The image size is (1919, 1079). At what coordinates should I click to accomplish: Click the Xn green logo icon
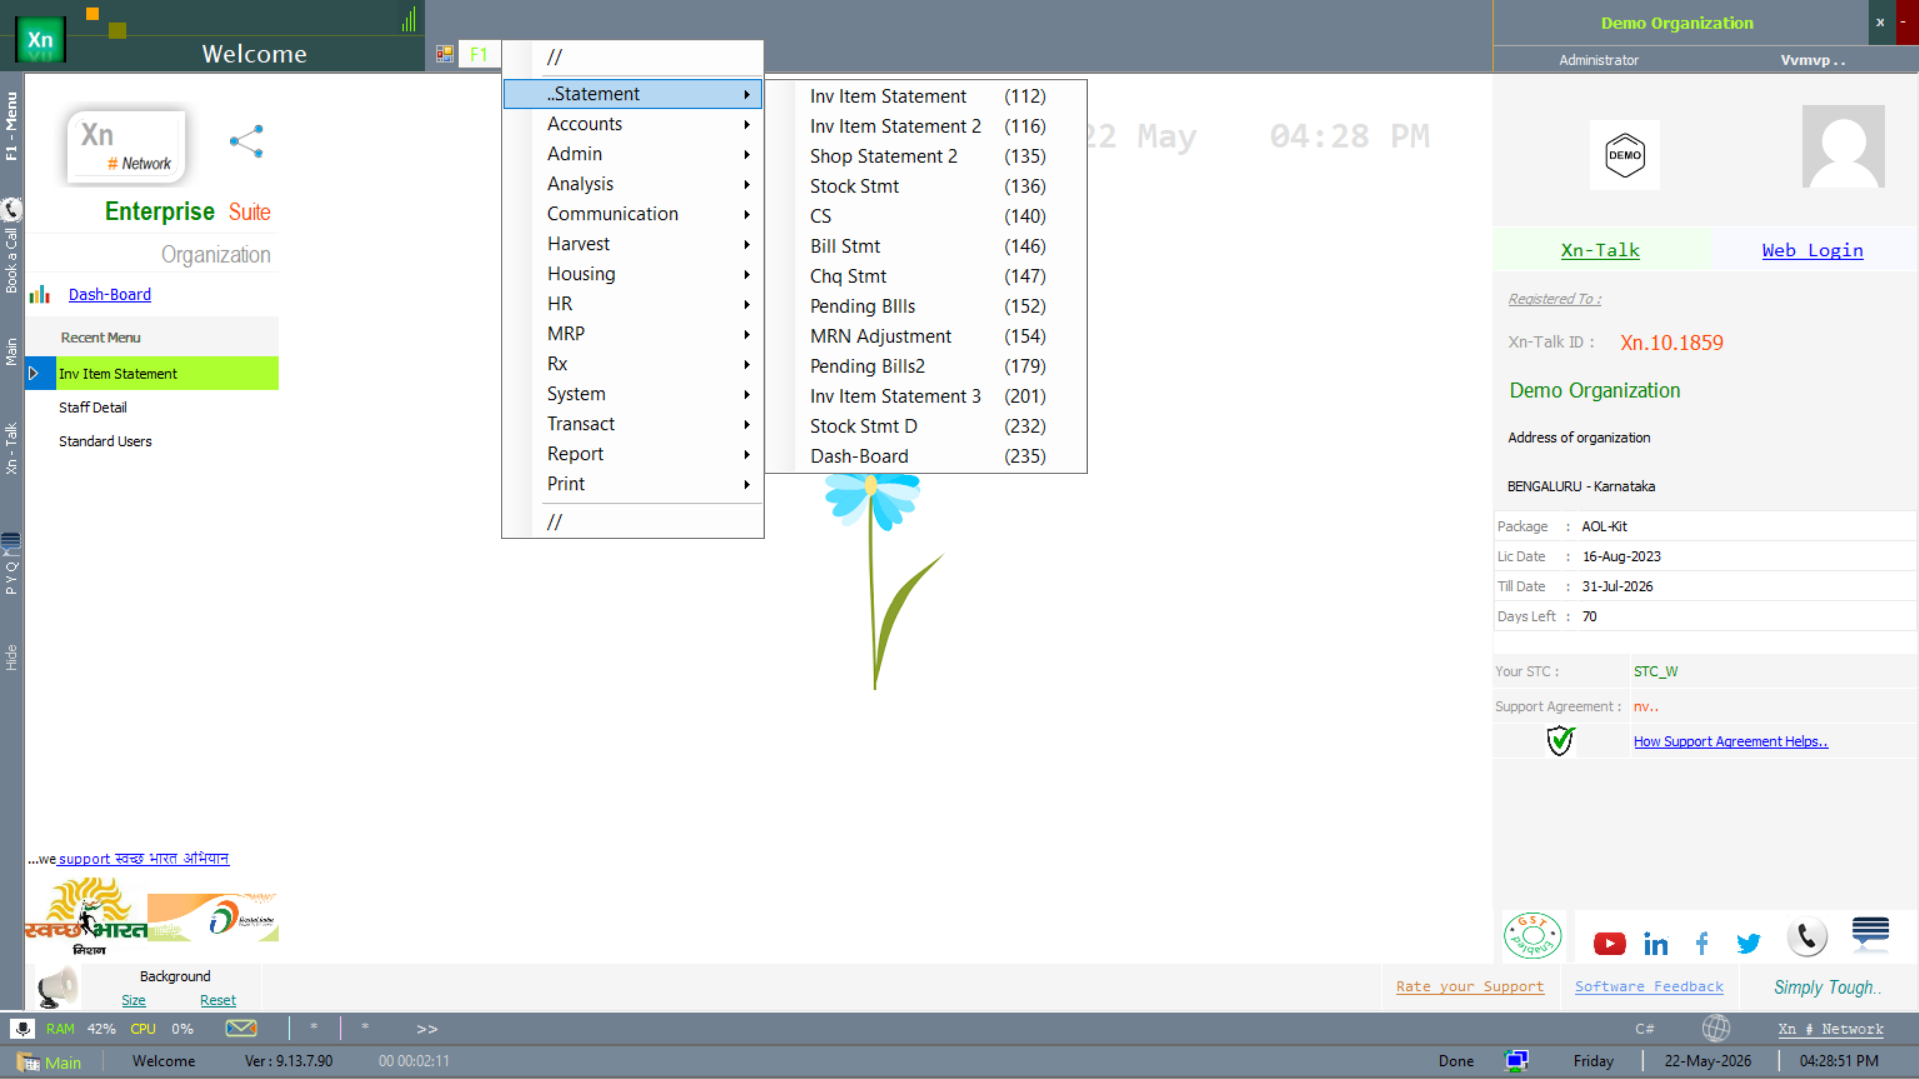(40, 40)
